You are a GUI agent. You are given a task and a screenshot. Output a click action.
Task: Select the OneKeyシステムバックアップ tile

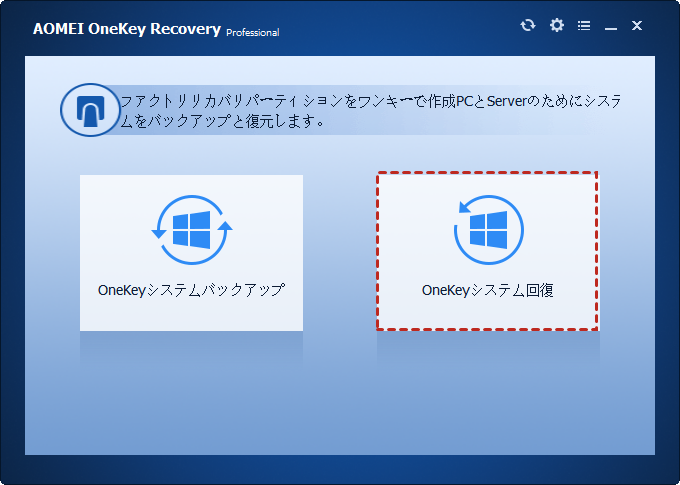click(191, 253)
